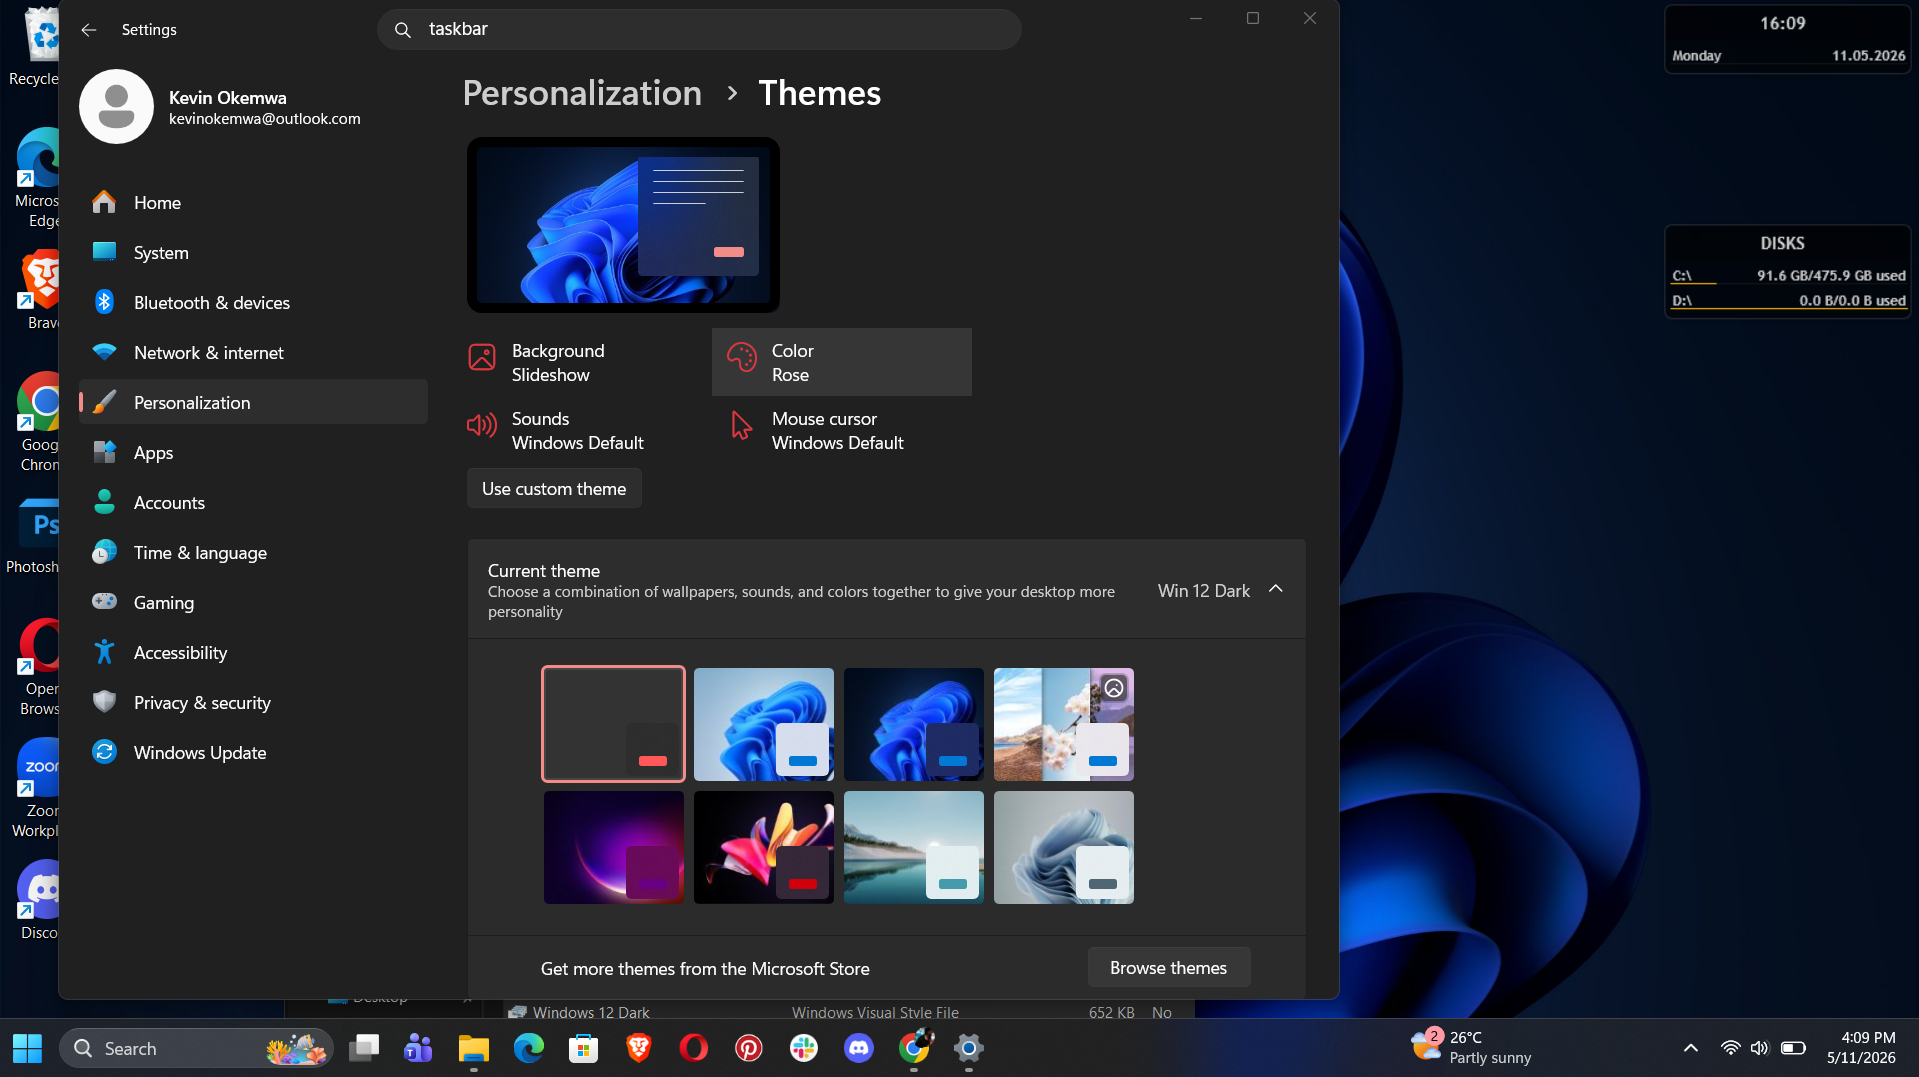Select the dark gray theme with rose accent

(x=614, y=724)
